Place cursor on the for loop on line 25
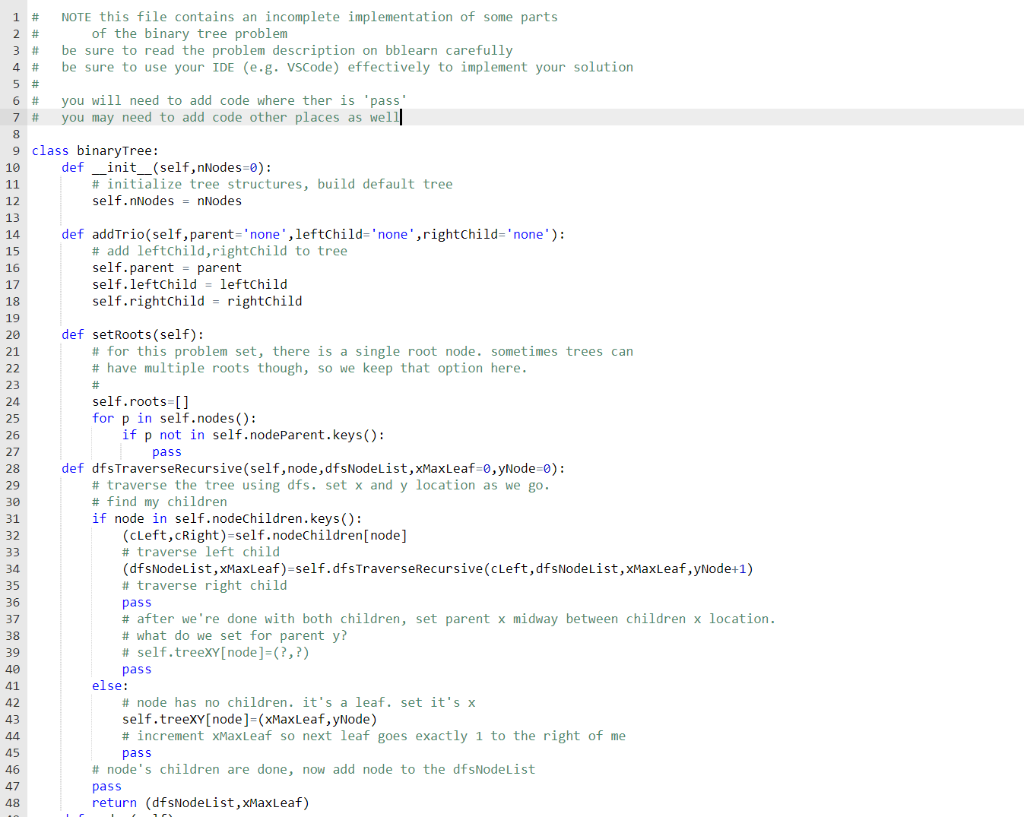Screen dimensions: 1024x817 (160, 418)
